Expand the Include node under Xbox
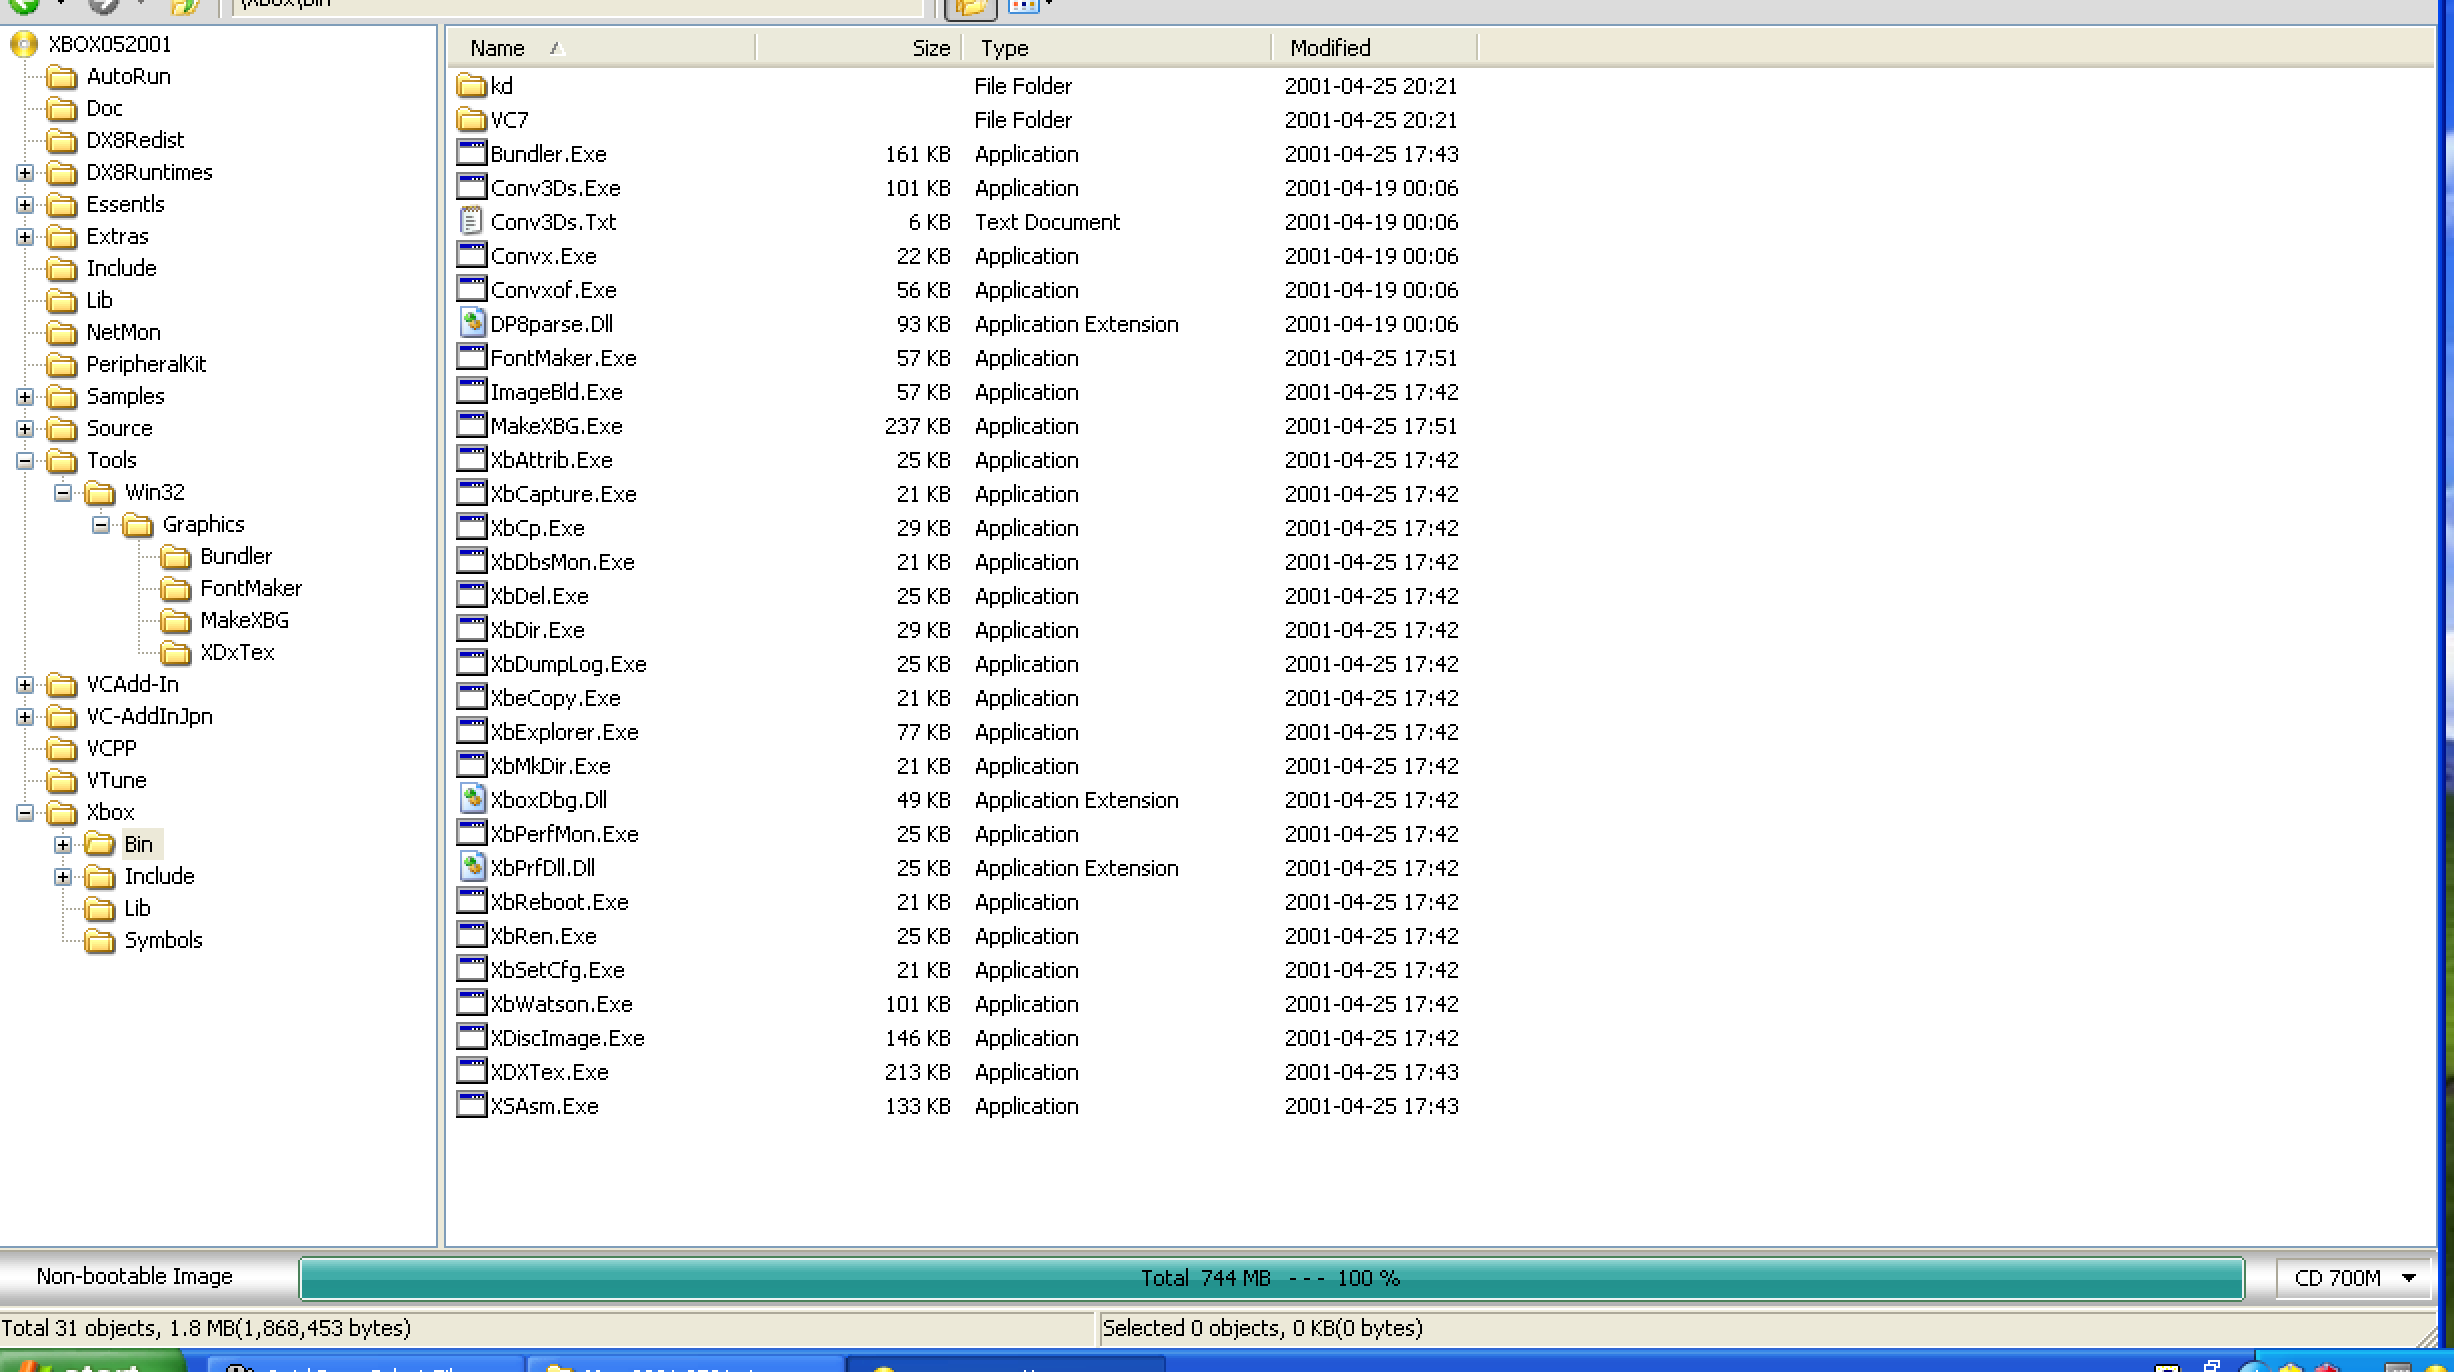The image size is (2454, 1372). click(63, 877)
